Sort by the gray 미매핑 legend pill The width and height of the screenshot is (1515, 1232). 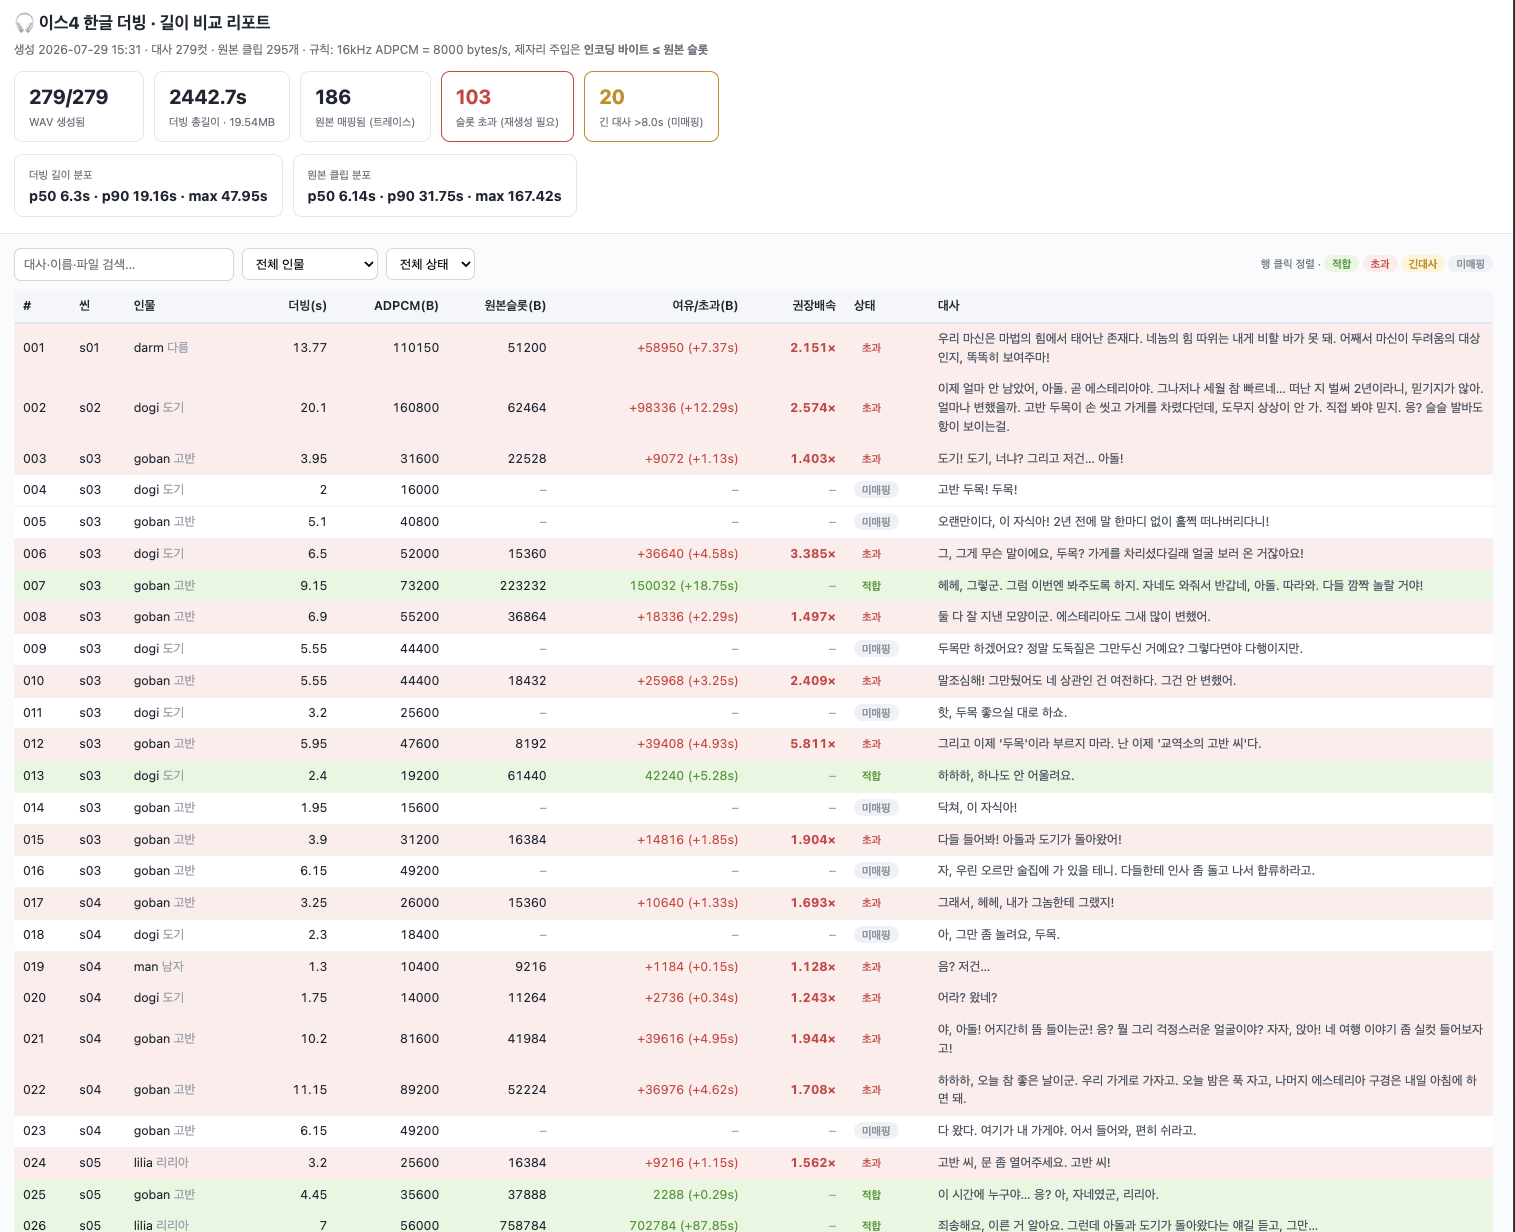[1470, 264]
